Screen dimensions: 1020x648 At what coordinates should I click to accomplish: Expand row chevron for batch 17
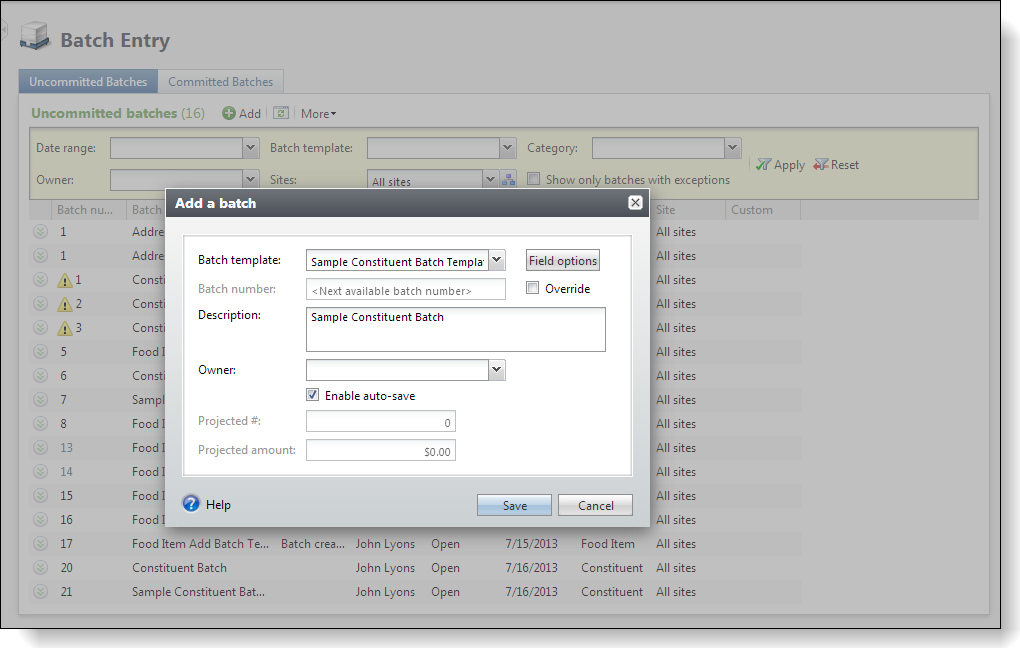pos(40,544)
